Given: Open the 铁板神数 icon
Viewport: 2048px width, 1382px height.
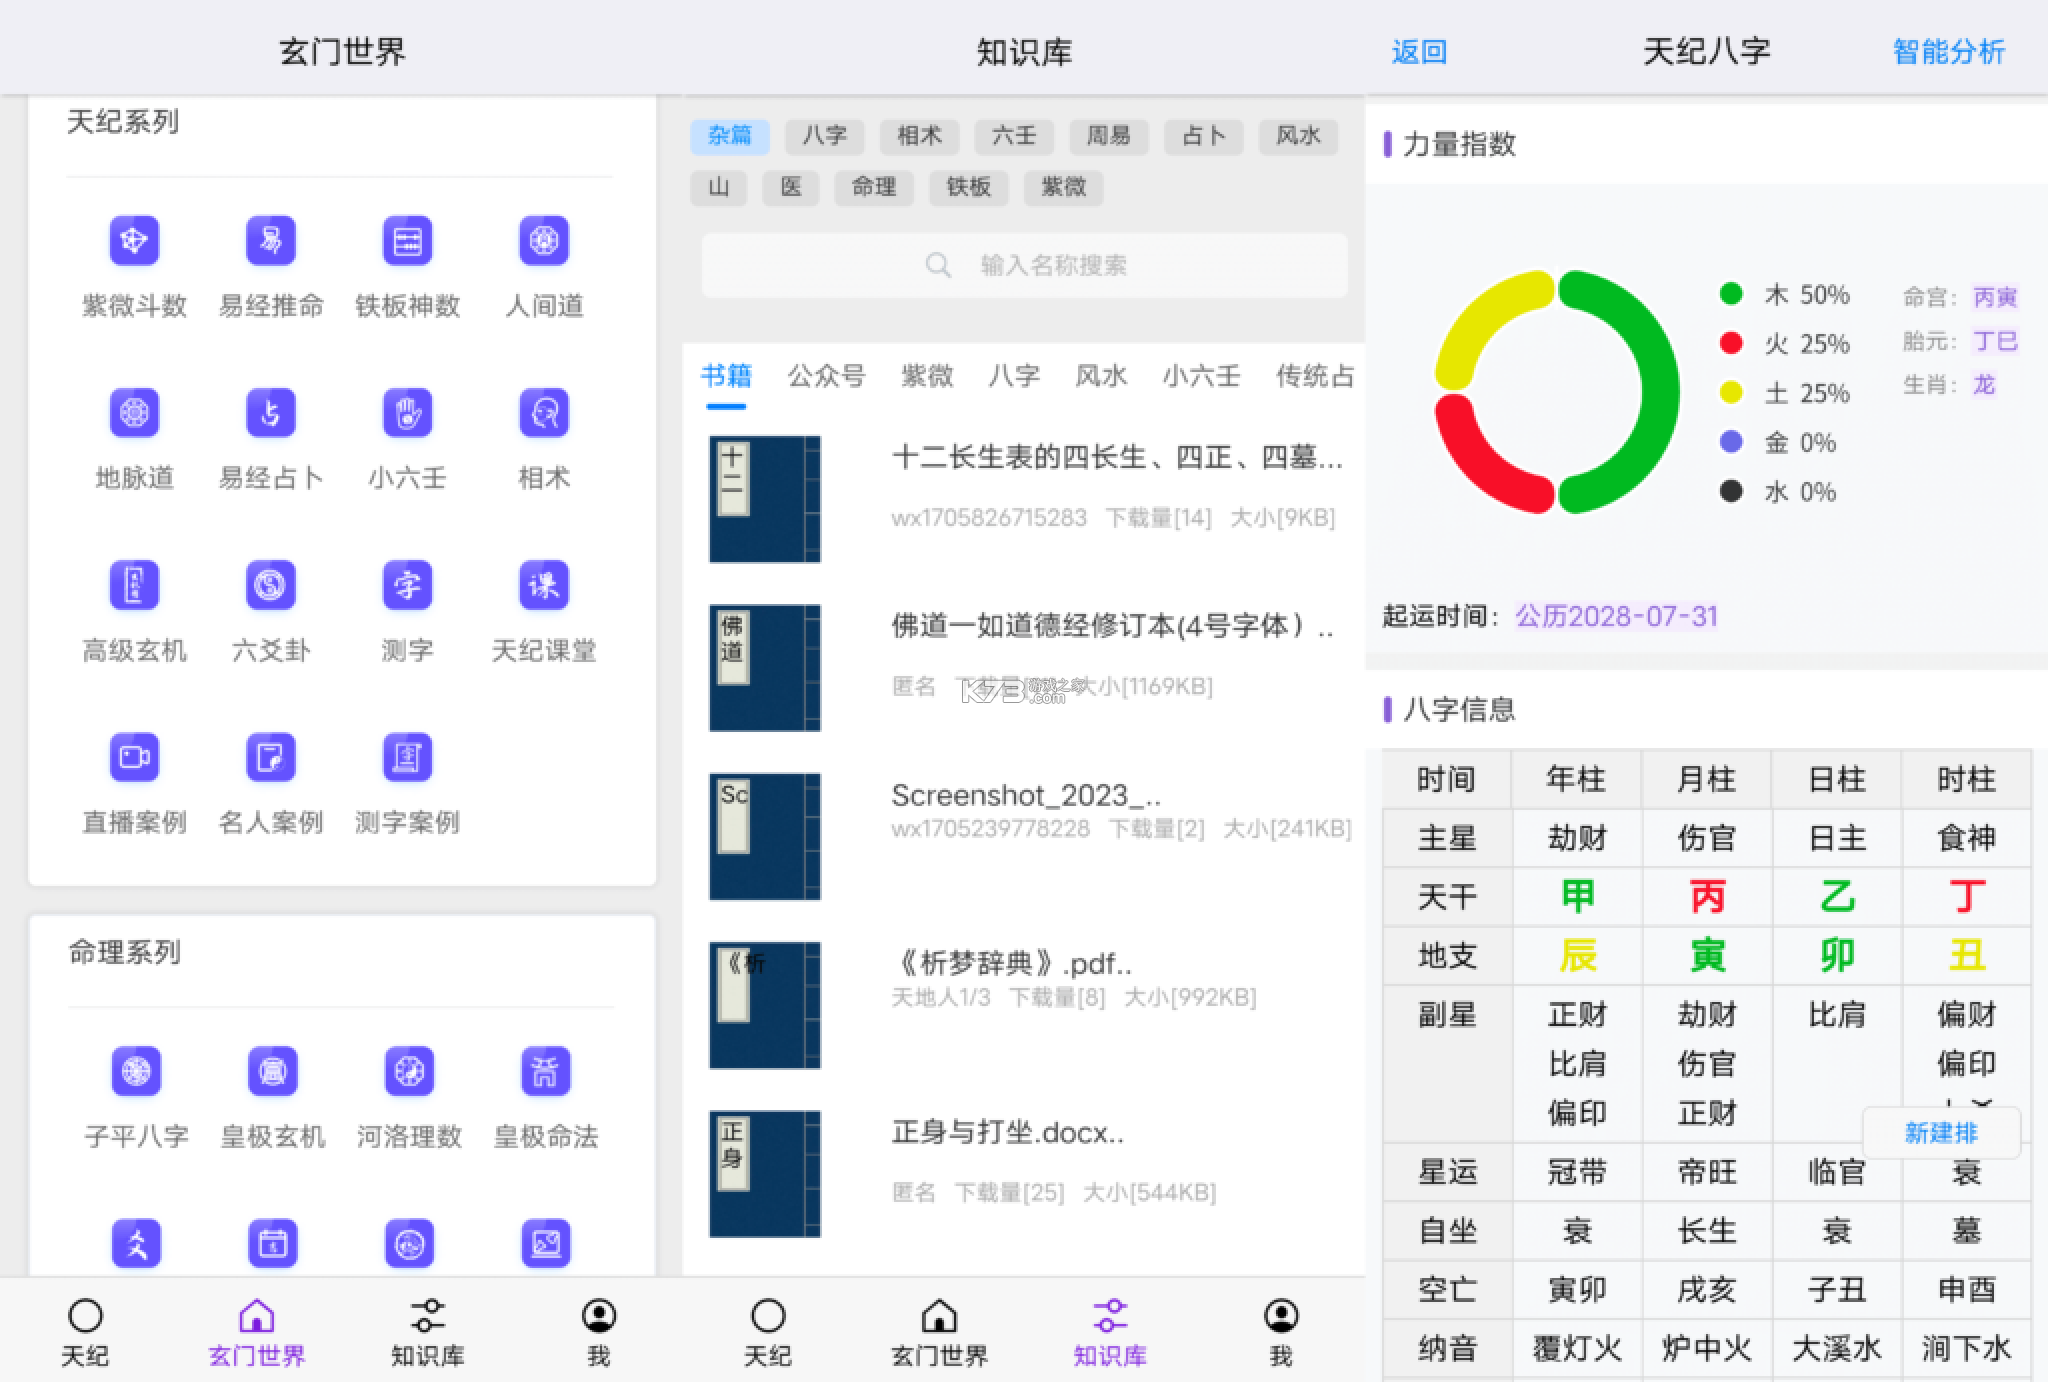Looking at the screenshot, I should (x=407, y=241).
